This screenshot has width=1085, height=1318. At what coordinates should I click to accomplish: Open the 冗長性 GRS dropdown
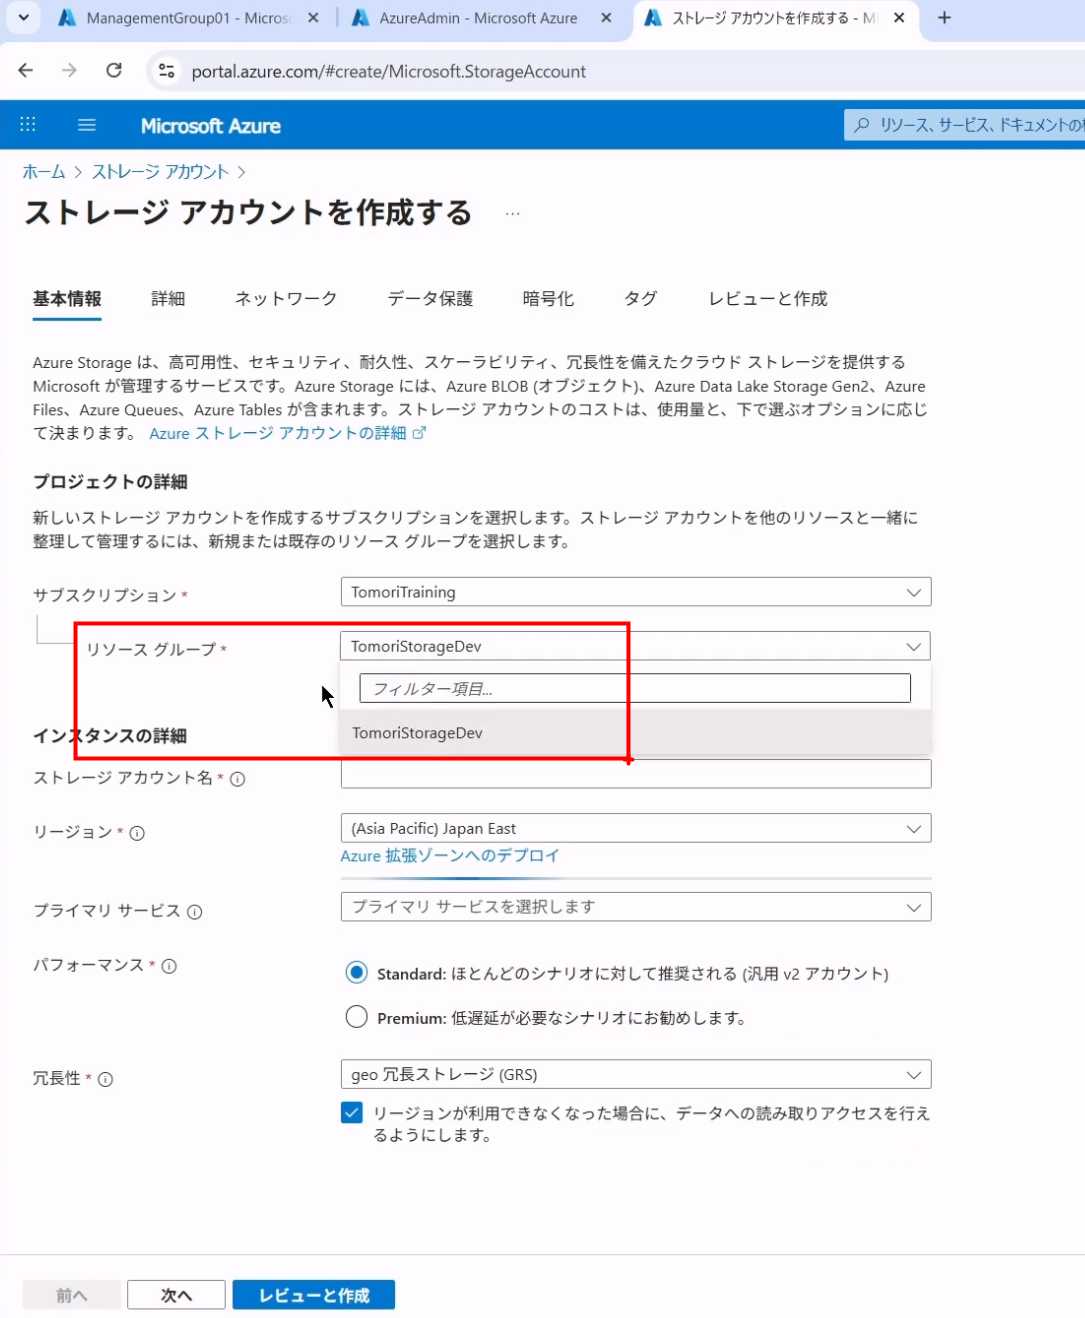pyautogui.click(x=635, y=1074)
